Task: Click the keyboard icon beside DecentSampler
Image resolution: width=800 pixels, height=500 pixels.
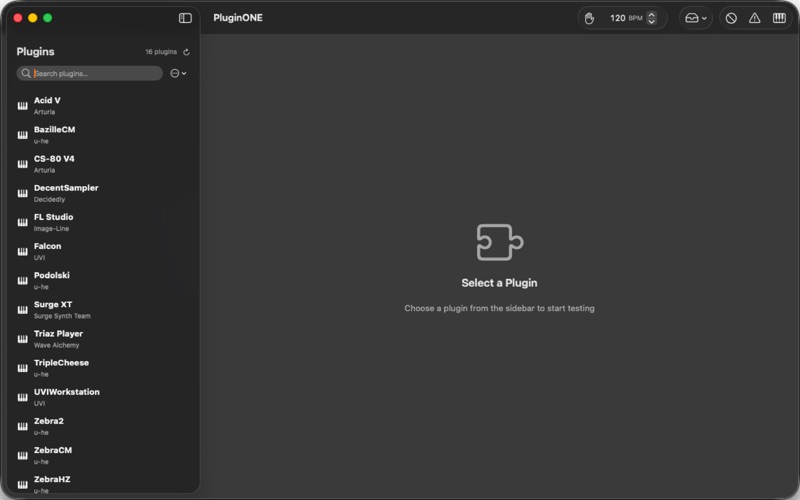Action: pyautogui.click(x=22, y=193)
